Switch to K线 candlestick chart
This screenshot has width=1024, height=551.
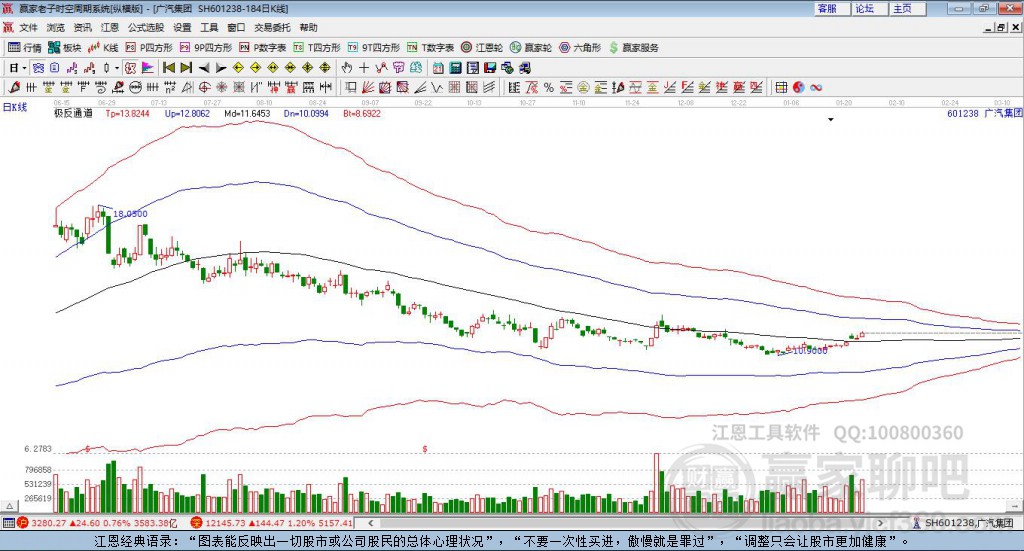tap(103, 47)
